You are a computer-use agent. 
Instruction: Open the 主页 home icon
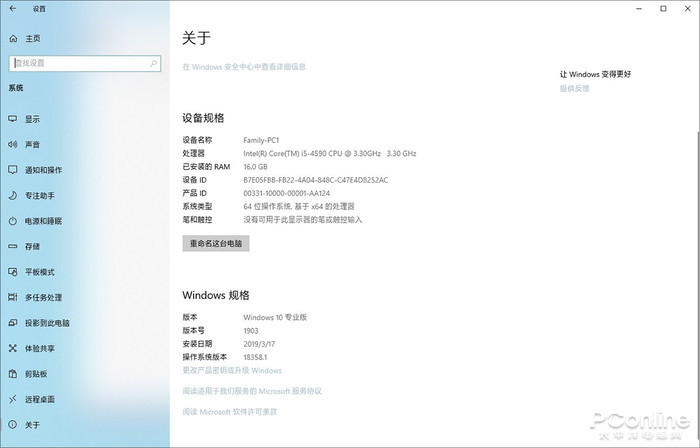13,38
